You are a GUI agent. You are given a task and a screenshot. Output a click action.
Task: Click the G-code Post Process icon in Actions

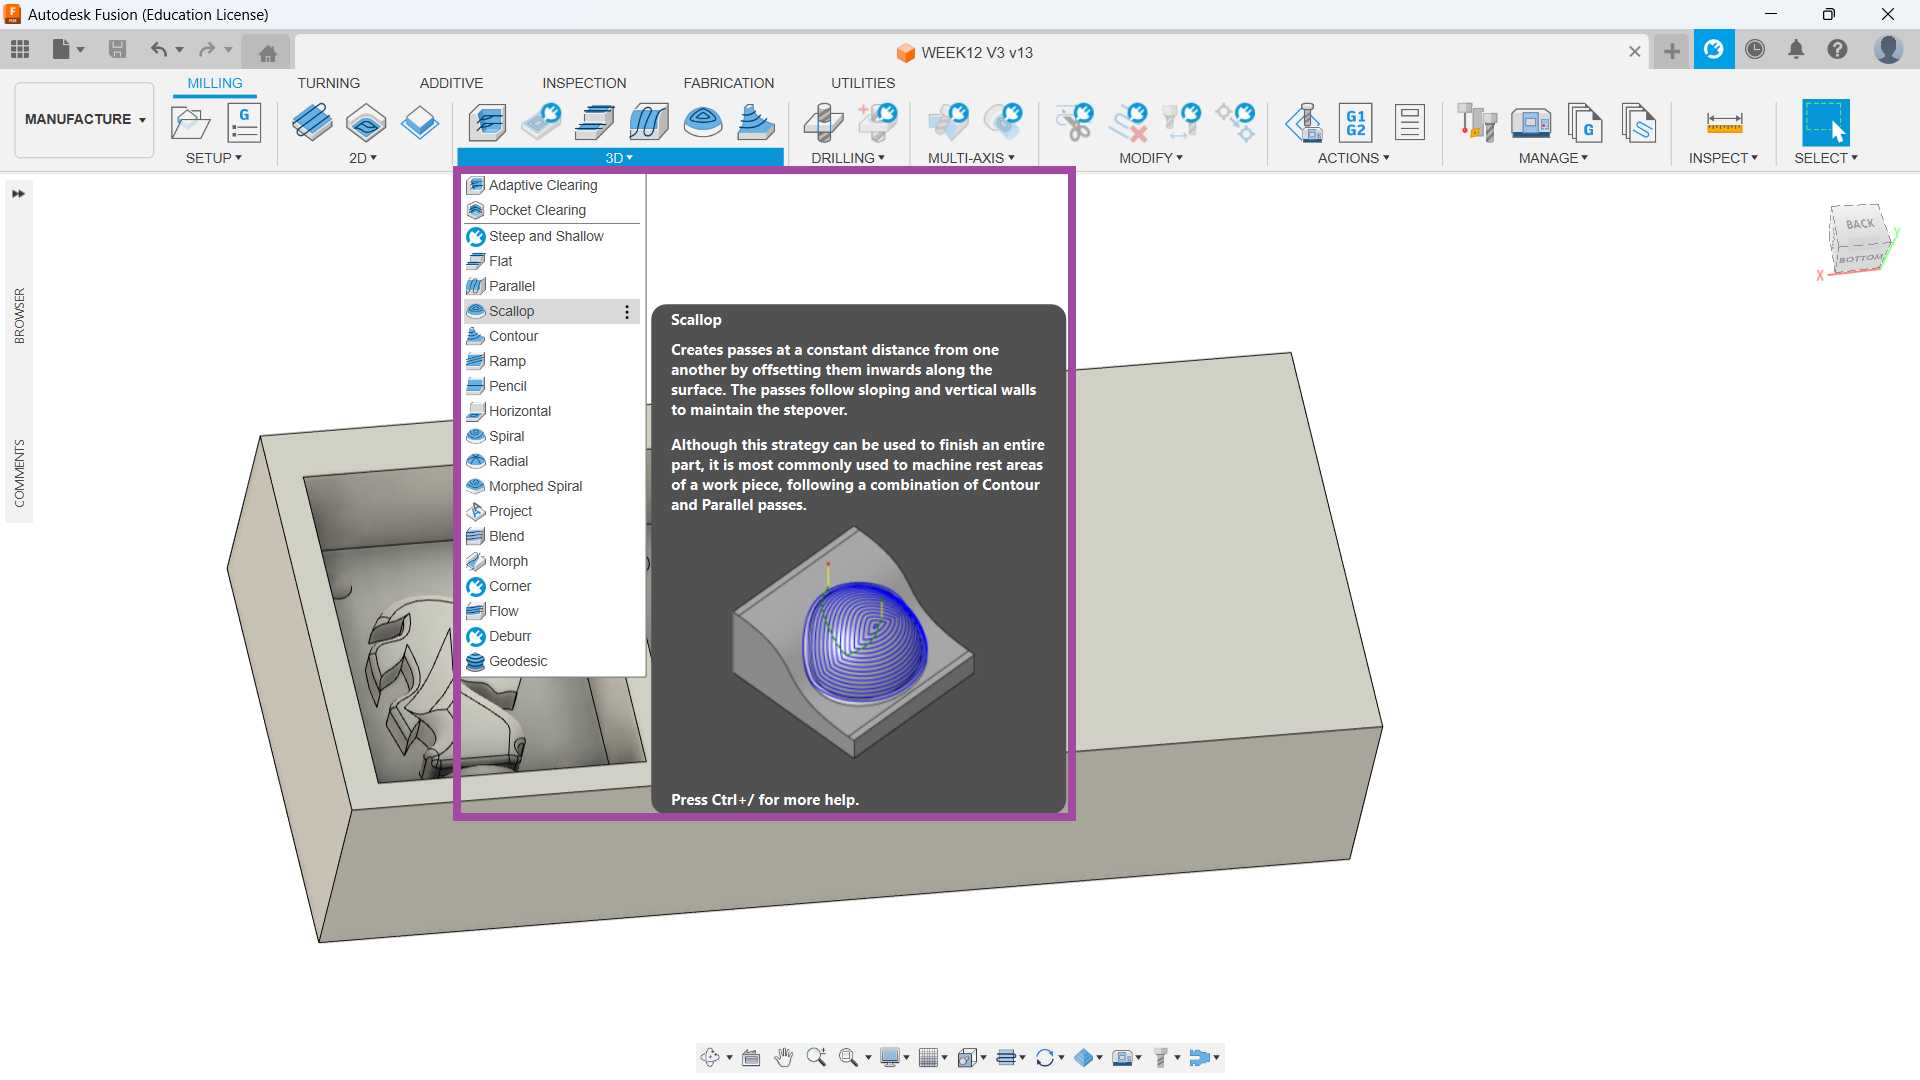pos(1355,122)
